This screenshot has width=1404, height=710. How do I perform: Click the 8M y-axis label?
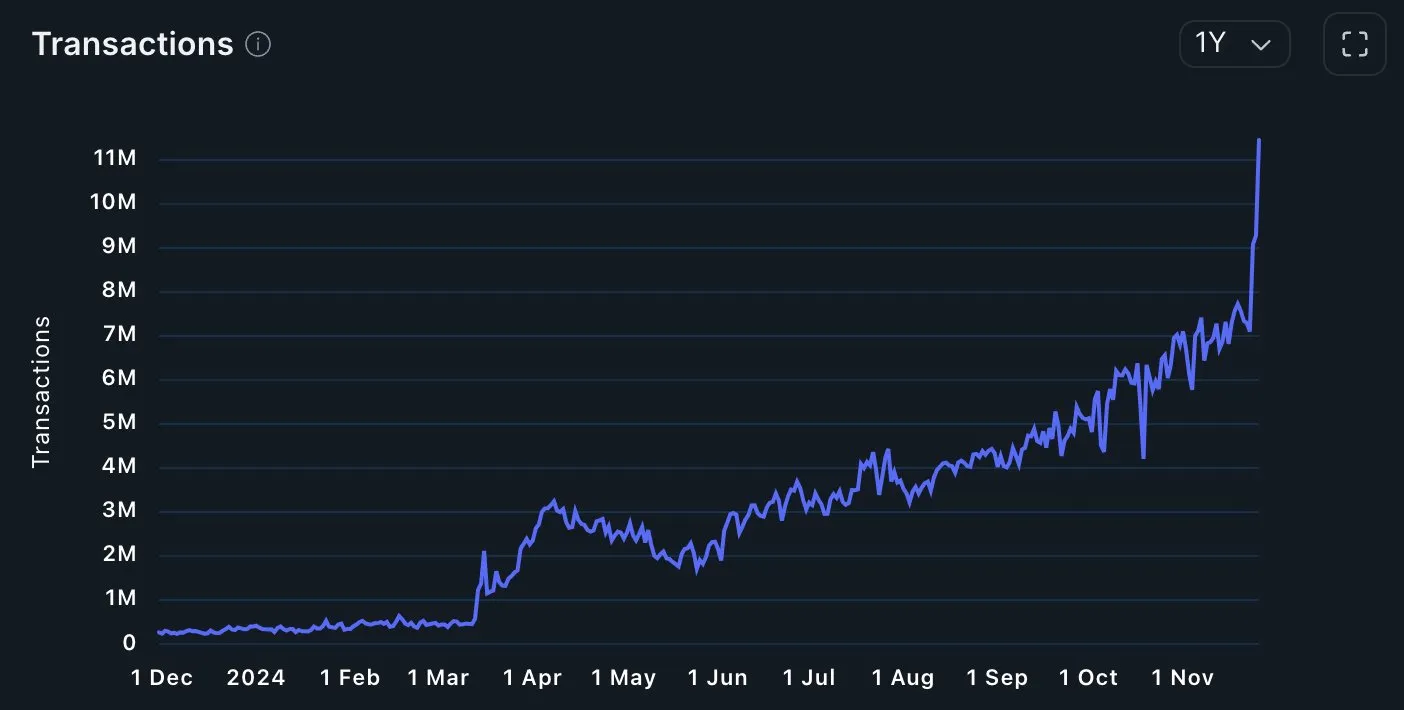coord(117,290)
